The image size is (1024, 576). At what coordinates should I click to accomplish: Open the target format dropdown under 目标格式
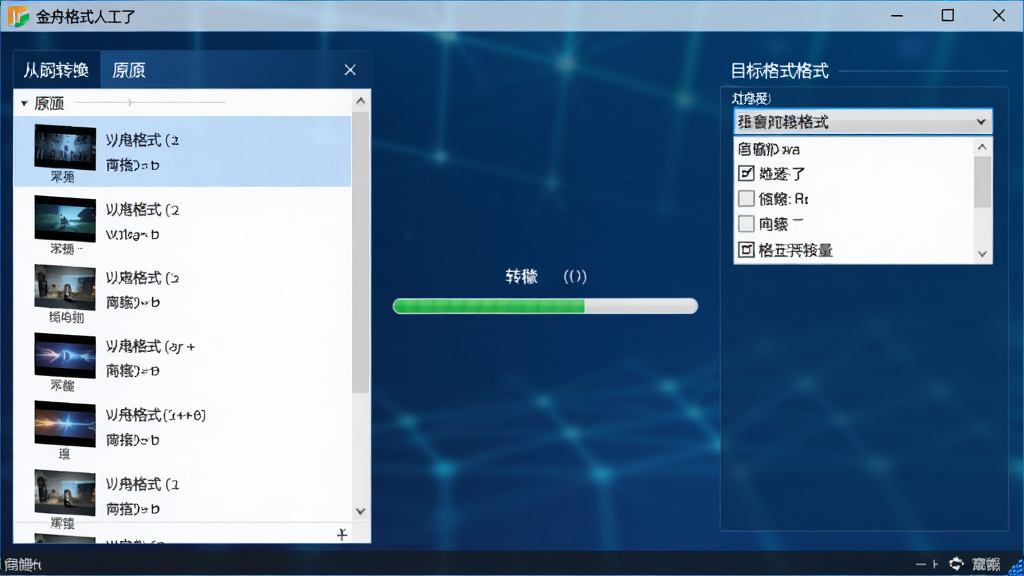point(863,122)
